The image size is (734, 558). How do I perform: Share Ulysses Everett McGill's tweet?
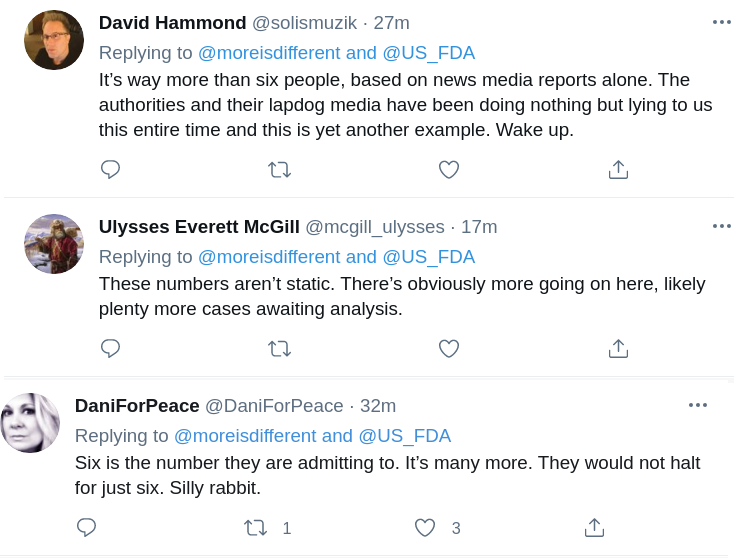618,348
